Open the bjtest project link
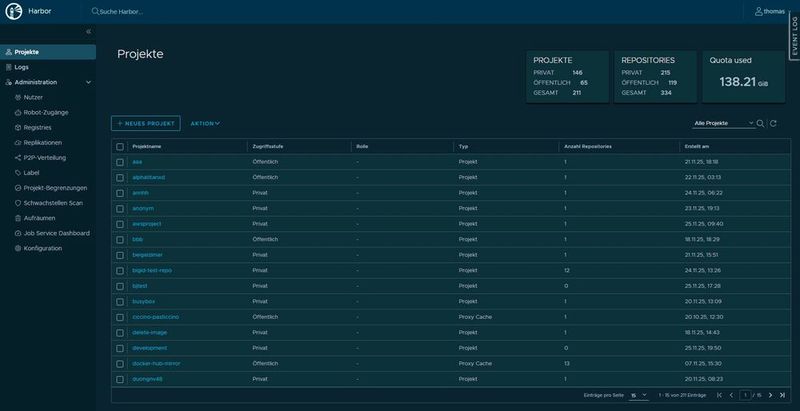 click(x=140, y=286)
